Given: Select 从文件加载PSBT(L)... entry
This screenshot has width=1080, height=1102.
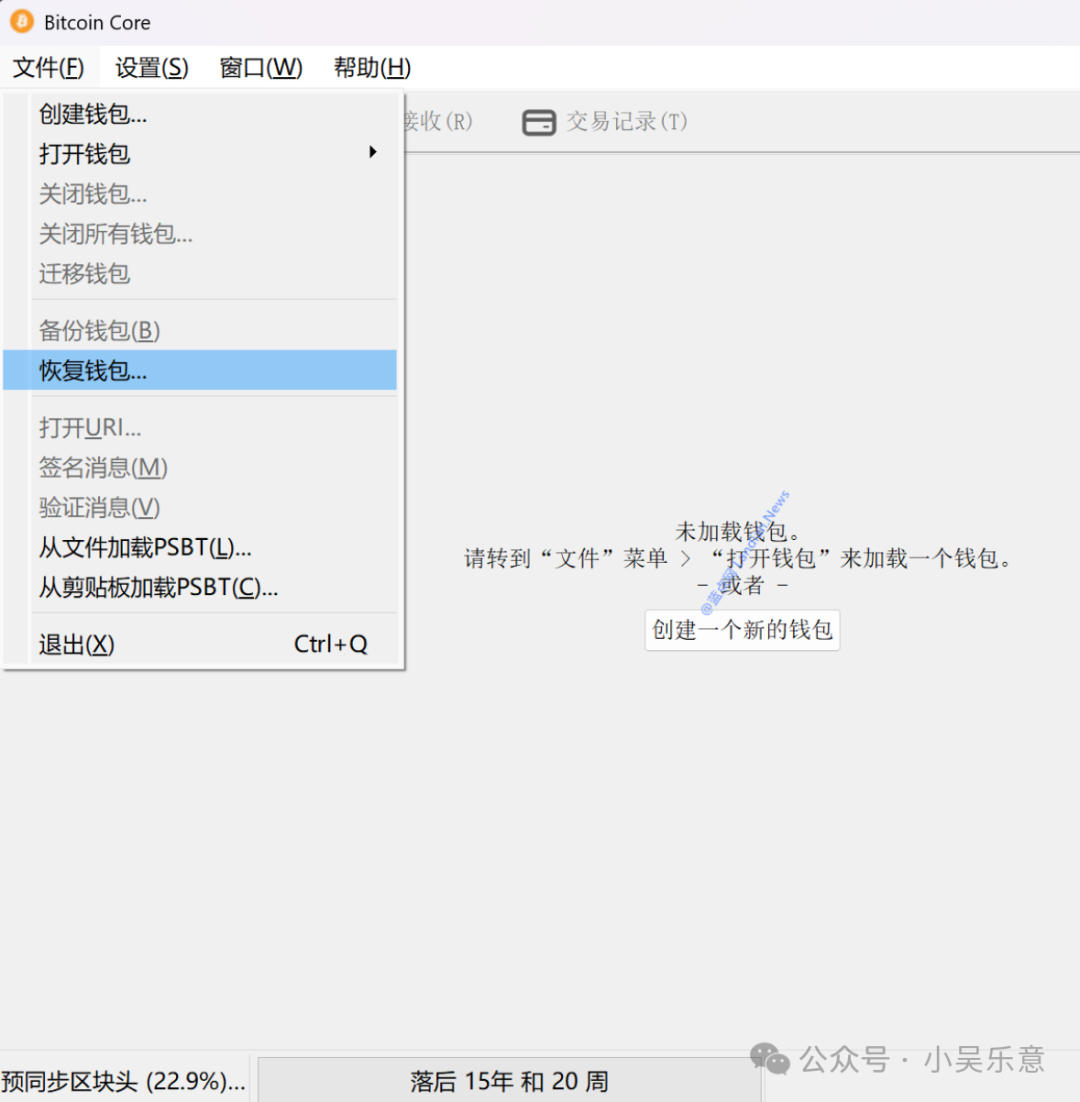Looking at the screenshot, I should 200,547.
